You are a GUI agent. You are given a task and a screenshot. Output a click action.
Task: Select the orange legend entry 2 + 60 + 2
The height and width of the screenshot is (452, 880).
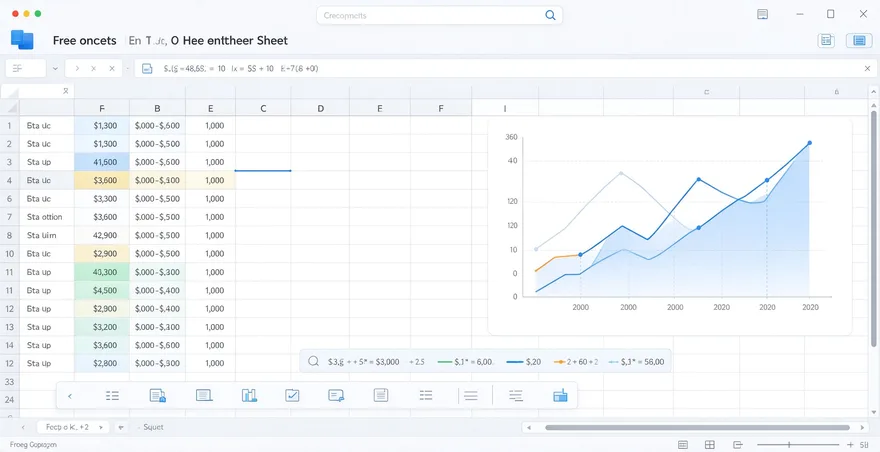tap(576, 362)
